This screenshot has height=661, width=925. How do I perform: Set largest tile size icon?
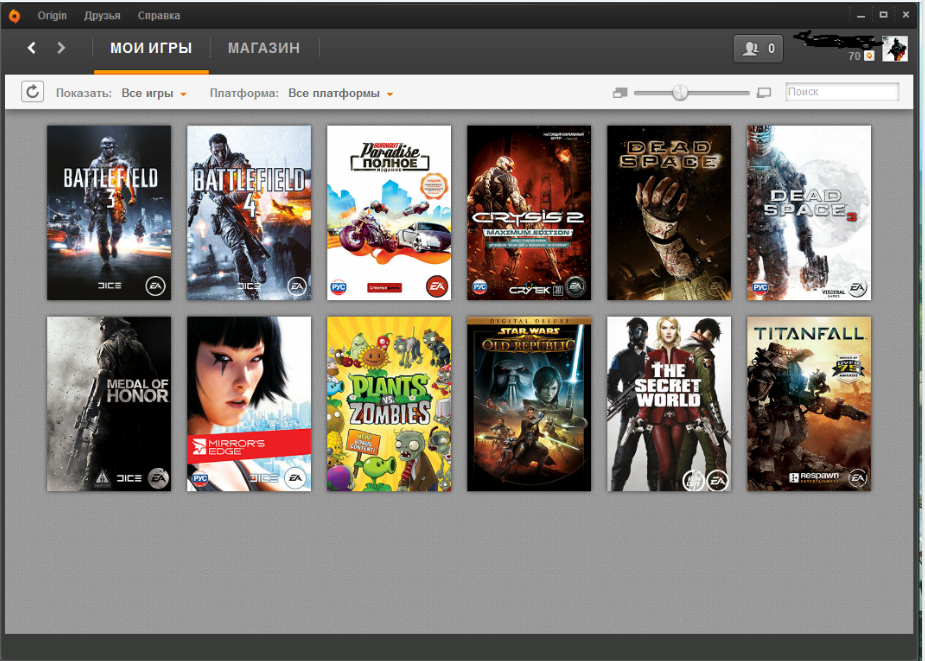tap(764, 93)
